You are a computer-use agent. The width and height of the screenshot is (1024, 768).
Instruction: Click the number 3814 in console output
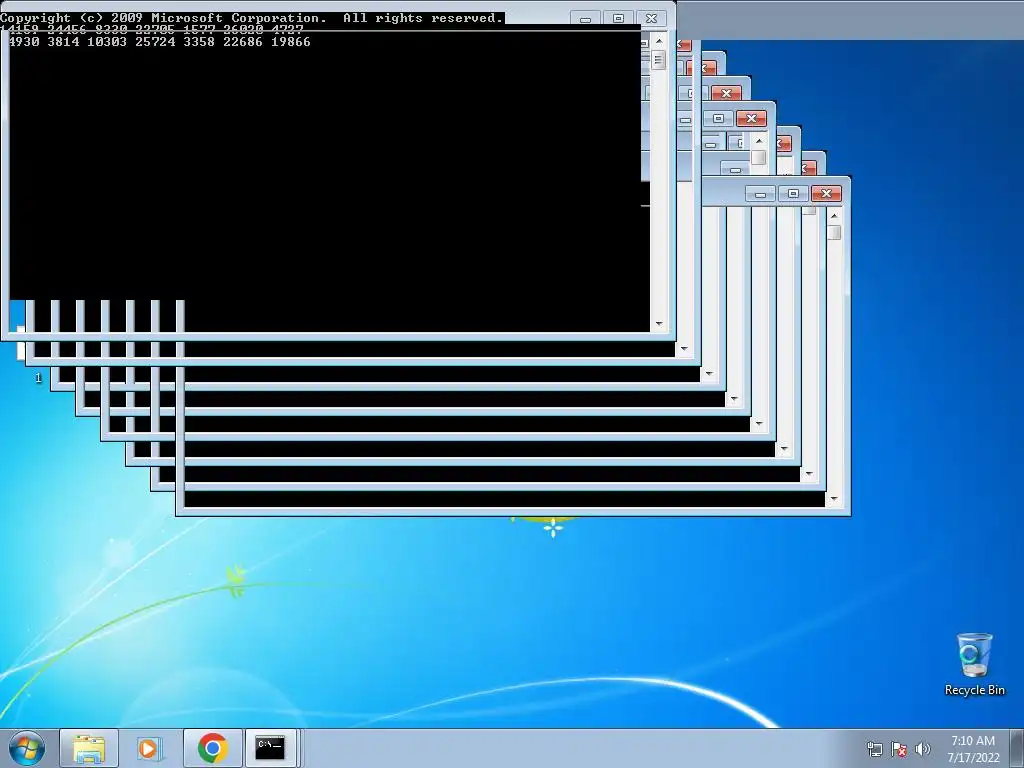(63, 42)
